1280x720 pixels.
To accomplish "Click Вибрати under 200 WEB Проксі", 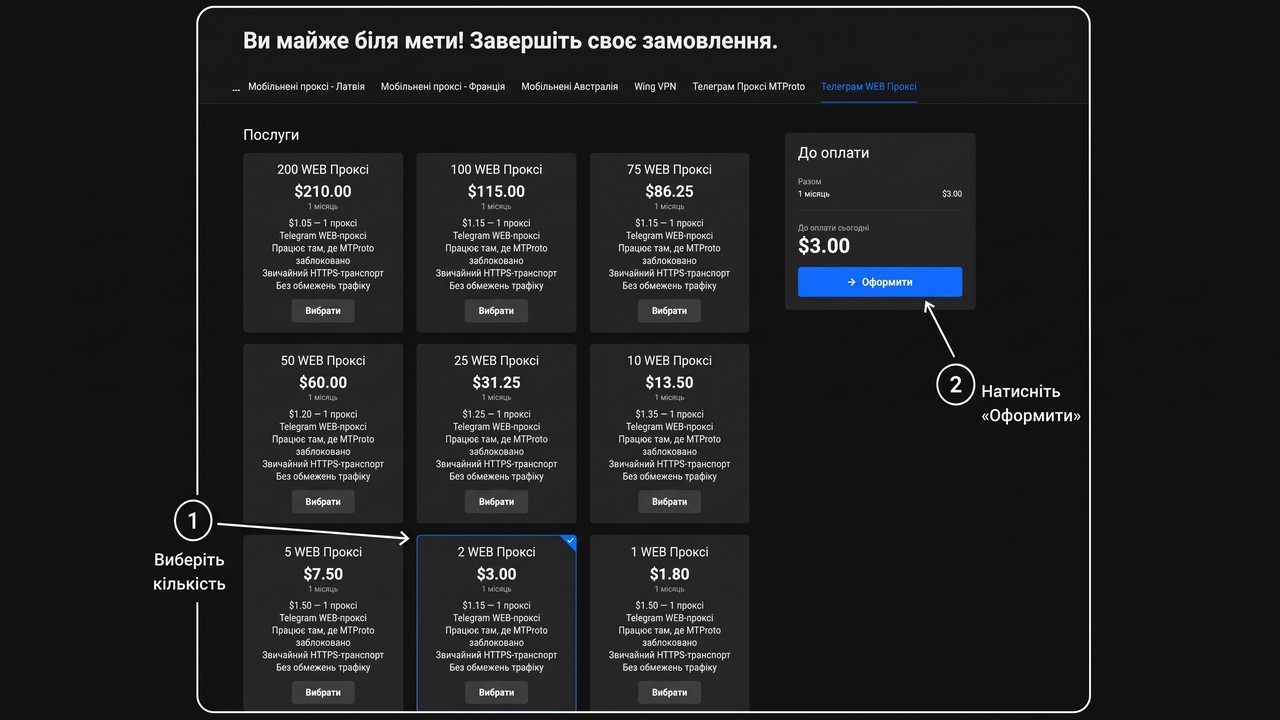I will [323, 311].
